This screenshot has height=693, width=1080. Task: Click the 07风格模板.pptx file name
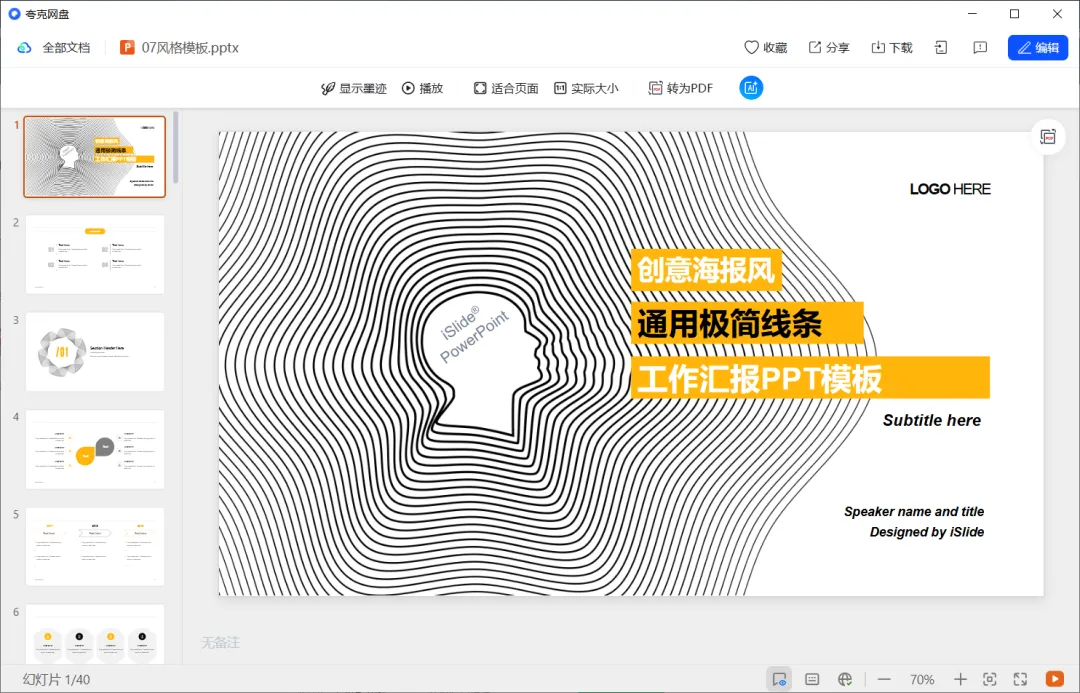pos(190,48)
